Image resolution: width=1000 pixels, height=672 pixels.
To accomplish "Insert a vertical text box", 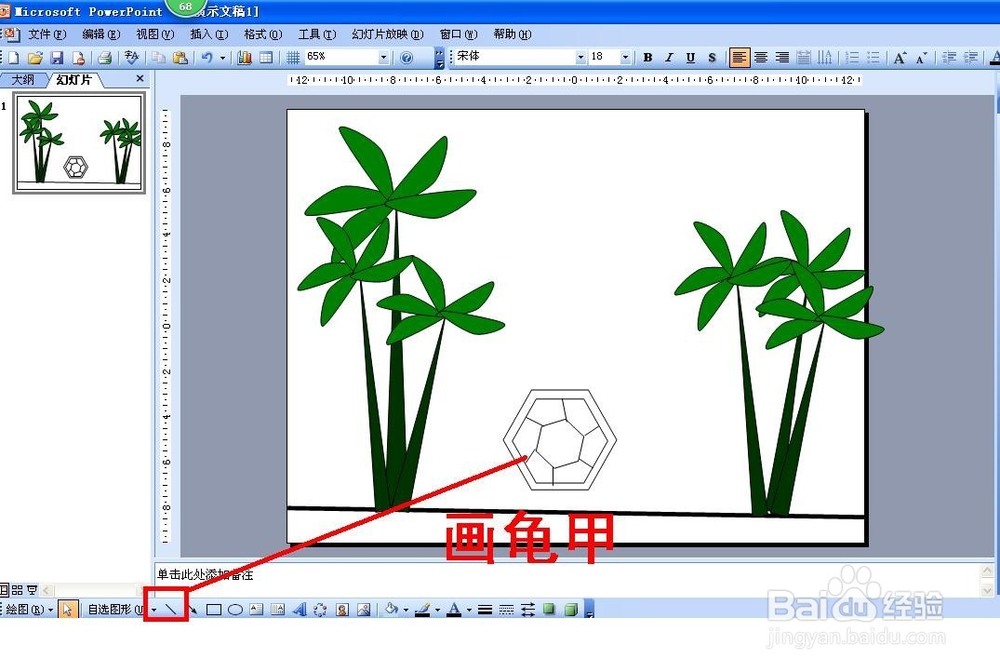I will pos(277,610).
